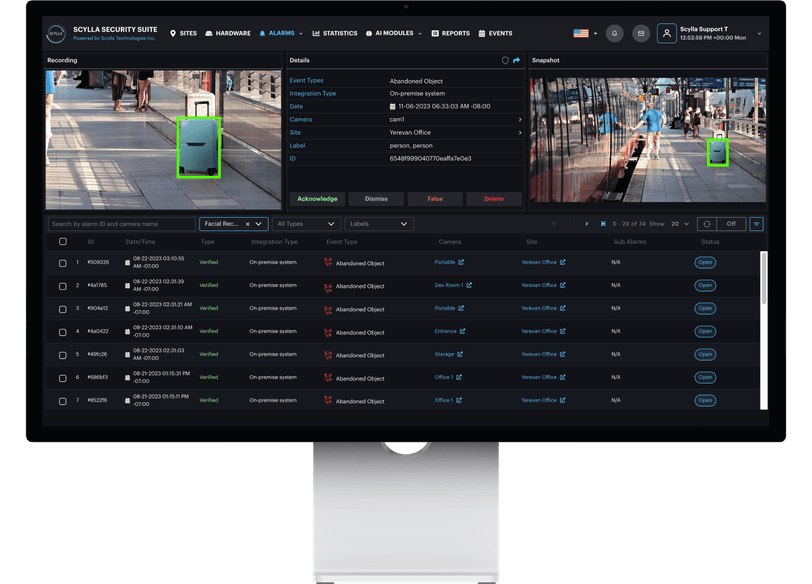Open the All Types dropdown
This screenshot has width=812, height=584.
307,224
